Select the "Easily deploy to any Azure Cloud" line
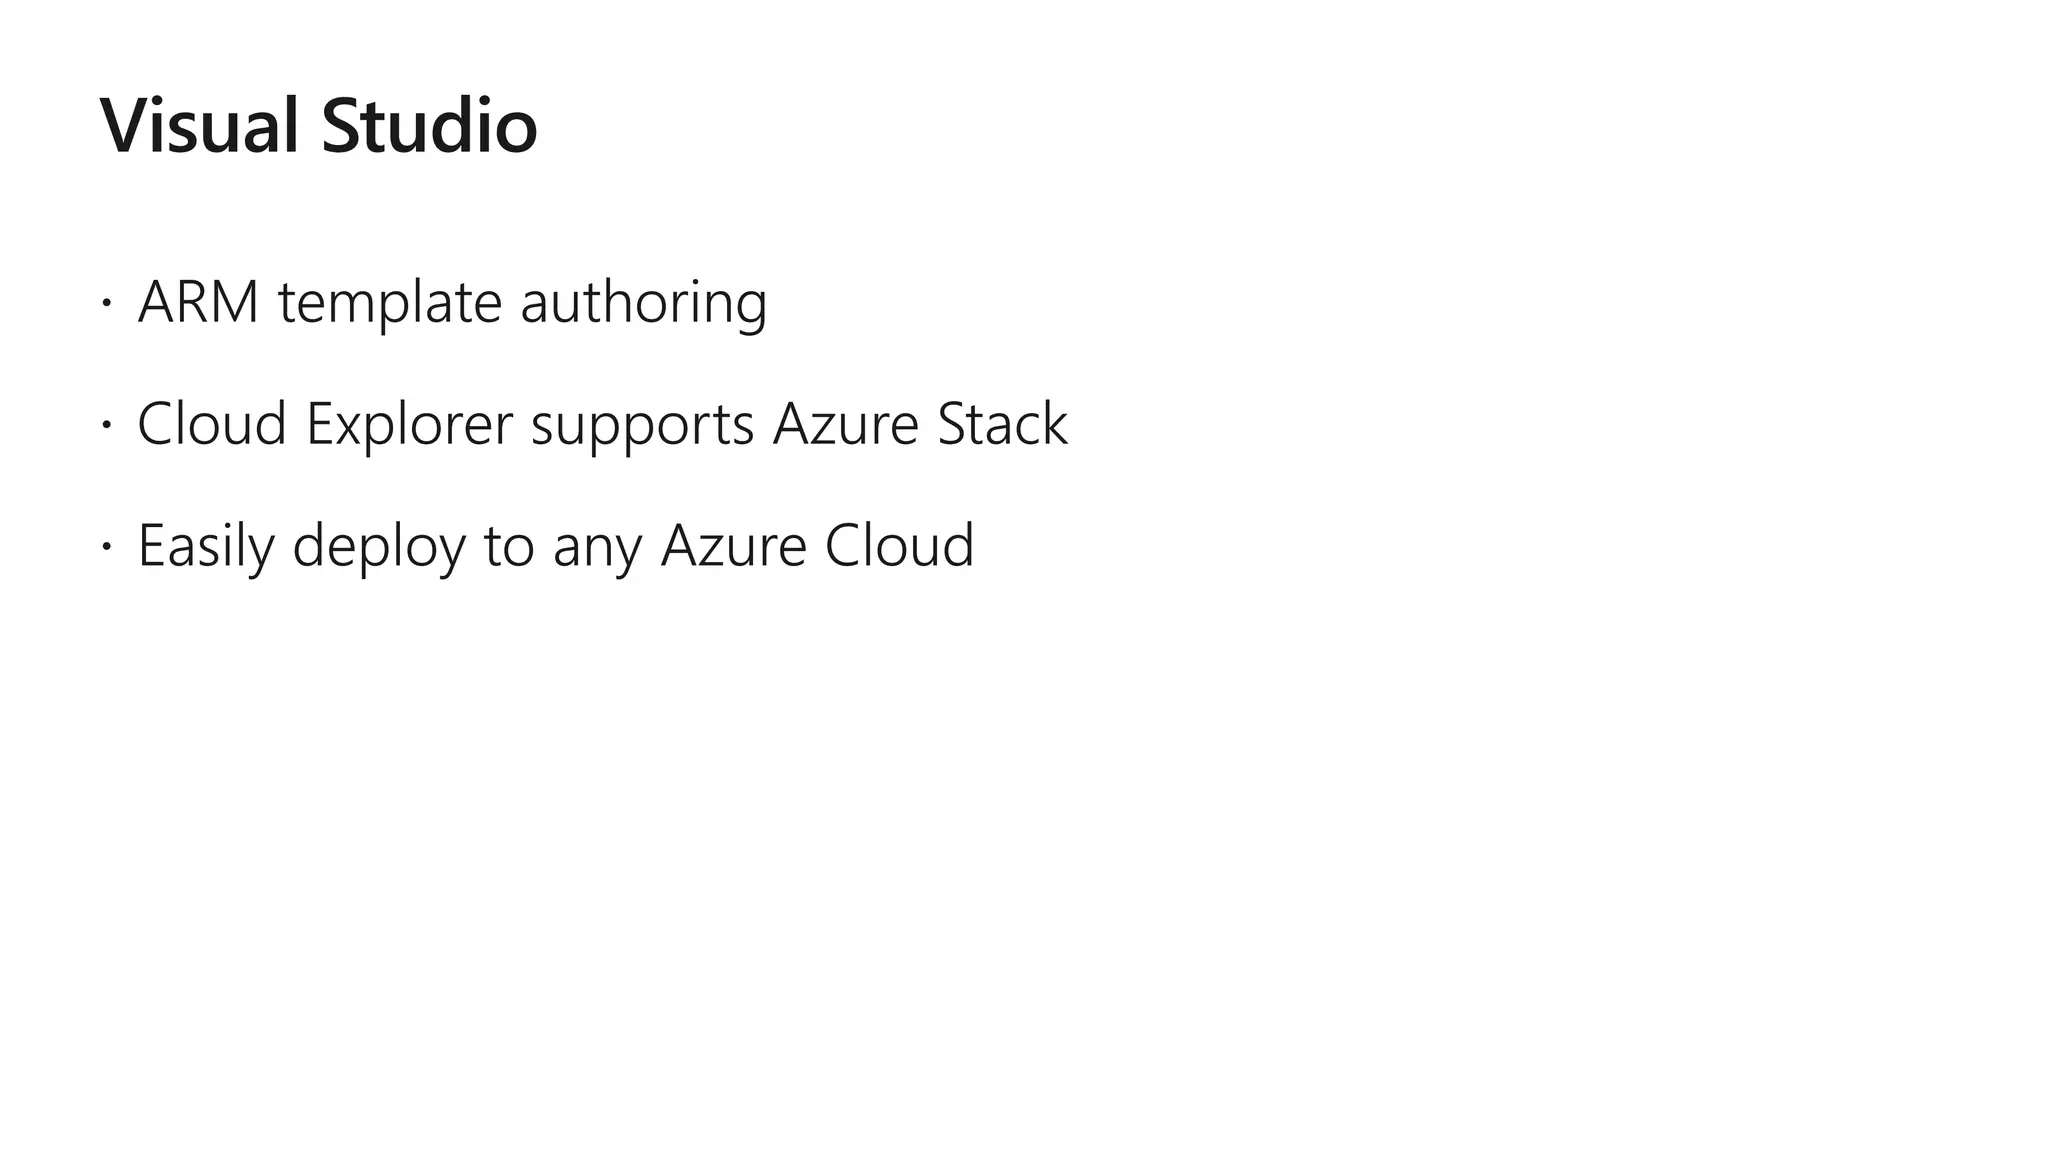The width and height of the screenshot is (2048, 1152). coord(555,546)
